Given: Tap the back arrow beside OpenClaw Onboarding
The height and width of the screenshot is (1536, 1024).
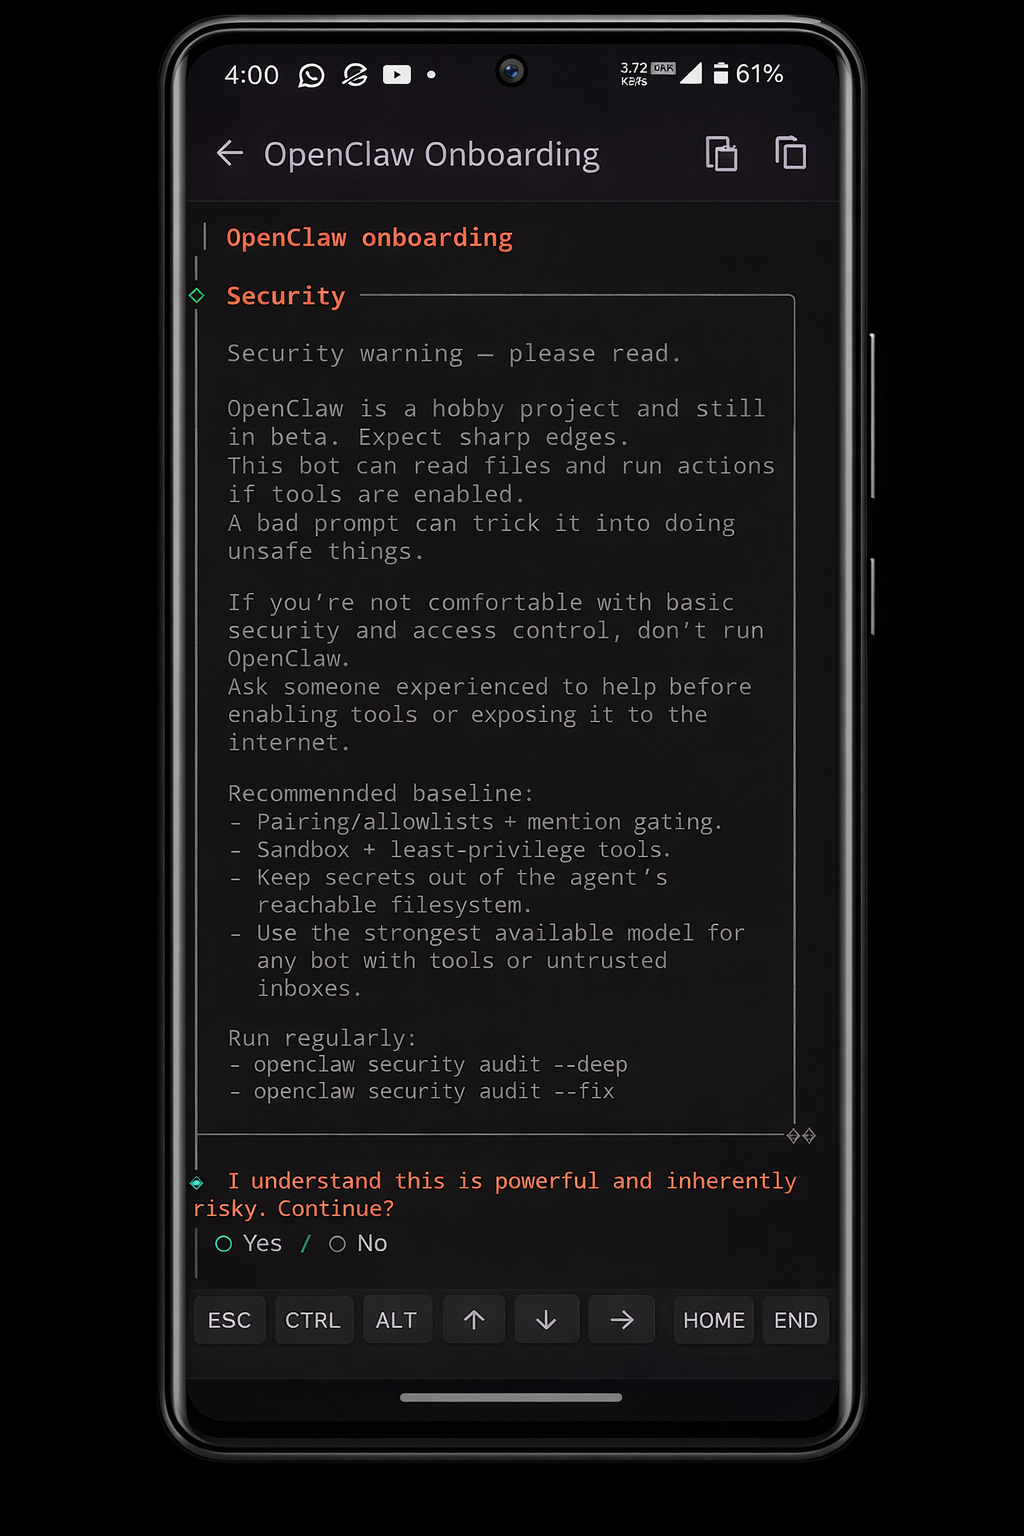Looking at the screenshot, I should click(230, 154).
